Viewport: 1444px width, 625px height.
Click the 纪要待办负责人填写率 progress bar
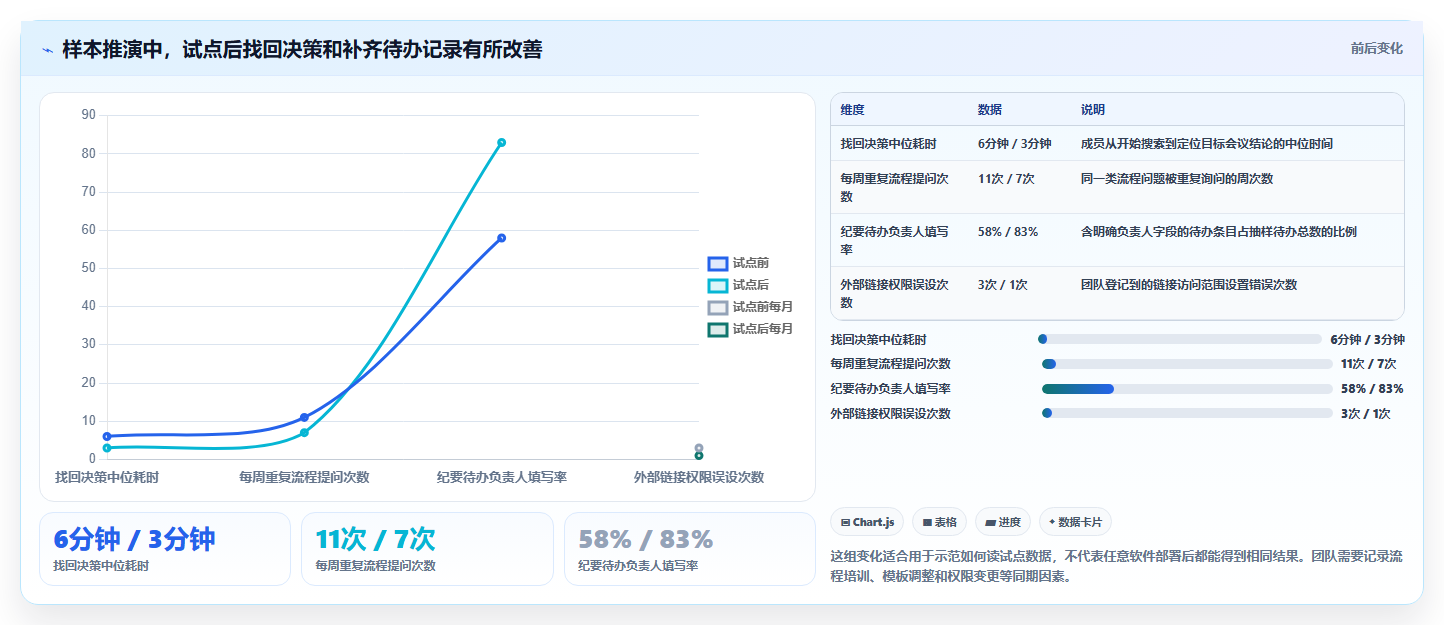click(1187, 389)
